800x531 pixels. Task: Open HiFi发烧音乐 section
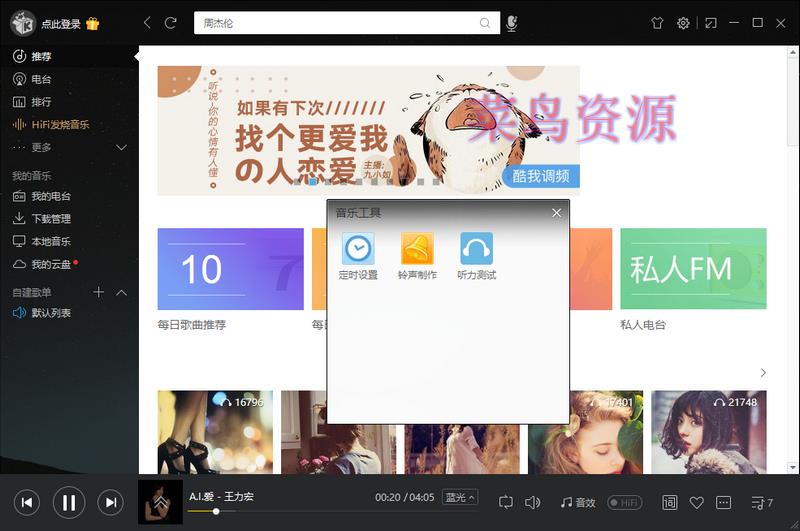(x=69, y=124)
